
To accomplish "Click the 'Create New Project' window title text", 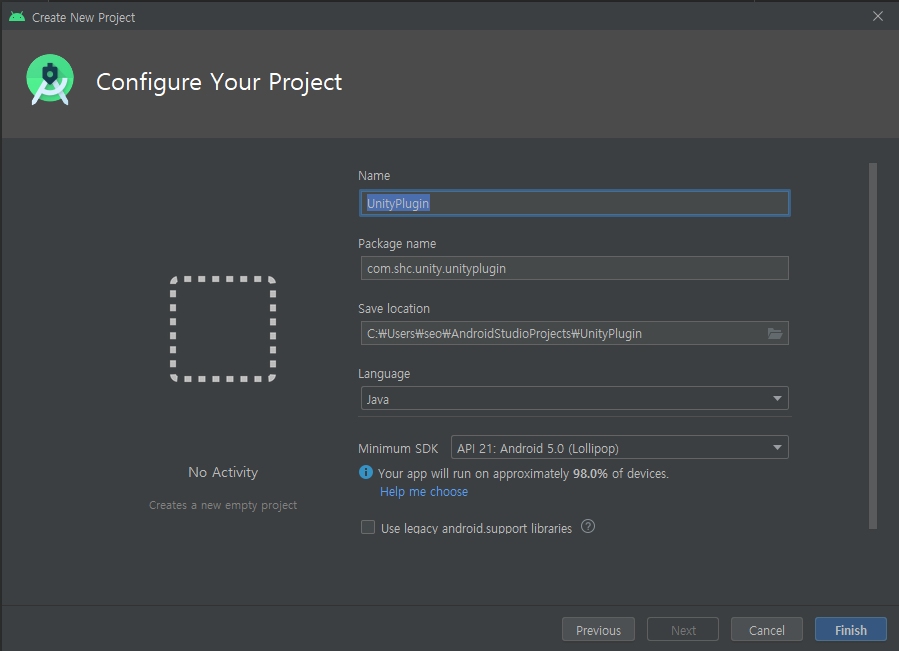I will tap(84, 18).
